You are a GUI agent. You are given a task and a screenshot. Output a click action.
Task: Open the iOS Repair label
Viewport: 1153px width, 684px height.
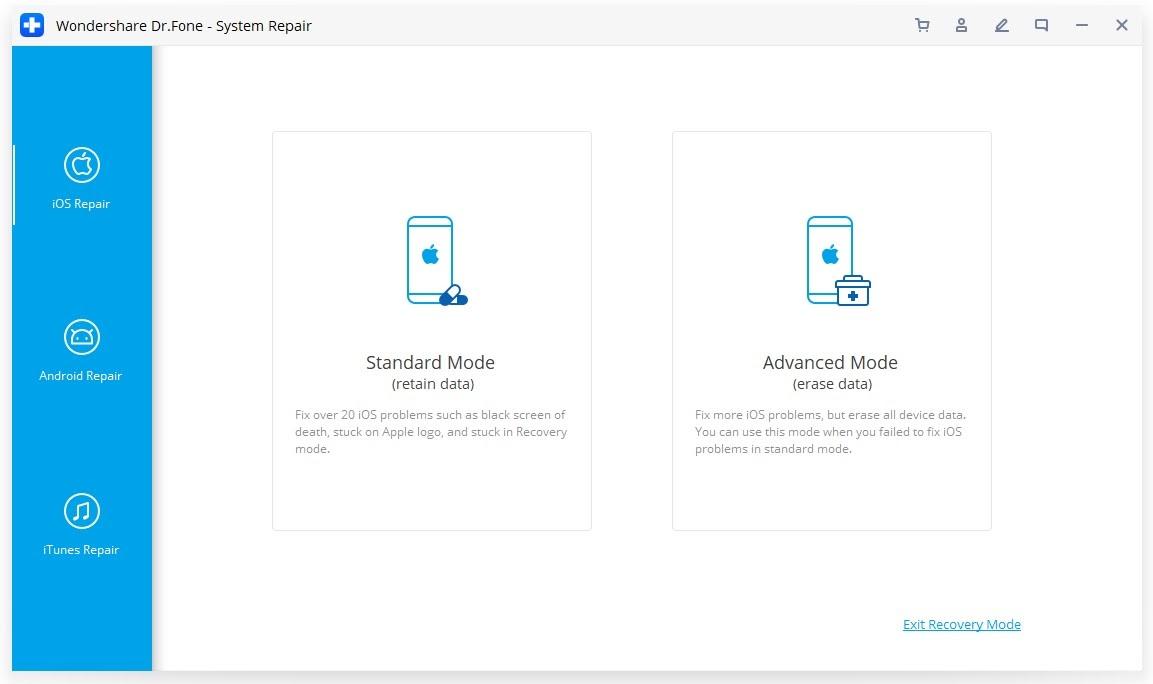81,204
